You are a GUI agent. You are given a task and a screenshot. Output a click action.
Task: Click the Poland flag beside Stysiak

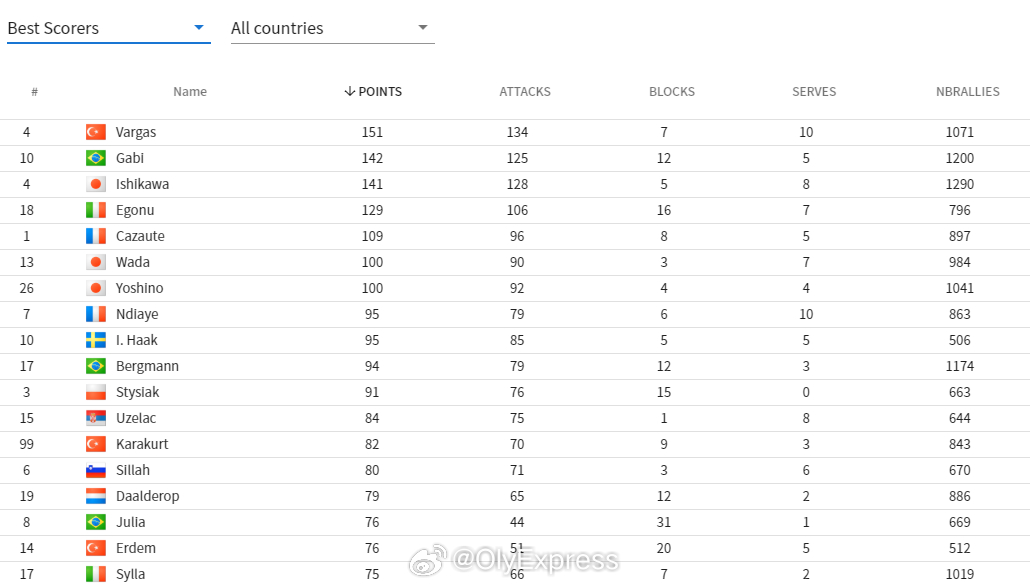point(96,392)
